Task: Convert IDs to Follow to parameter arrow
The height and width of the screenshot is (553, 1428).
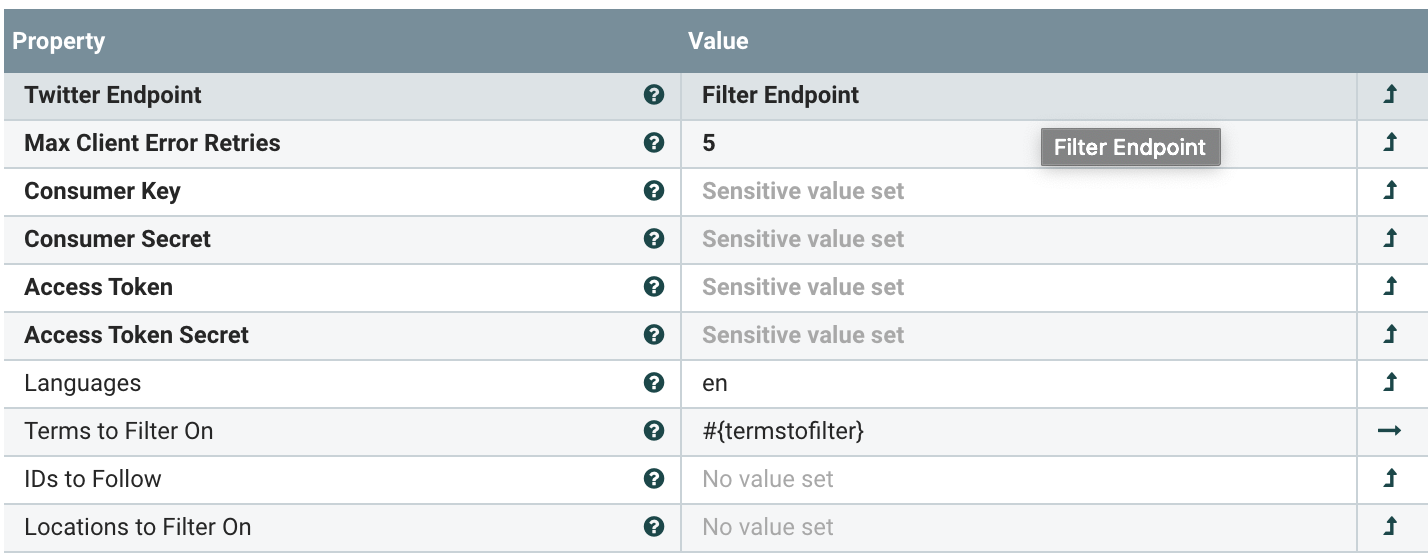Action: 1389,479
